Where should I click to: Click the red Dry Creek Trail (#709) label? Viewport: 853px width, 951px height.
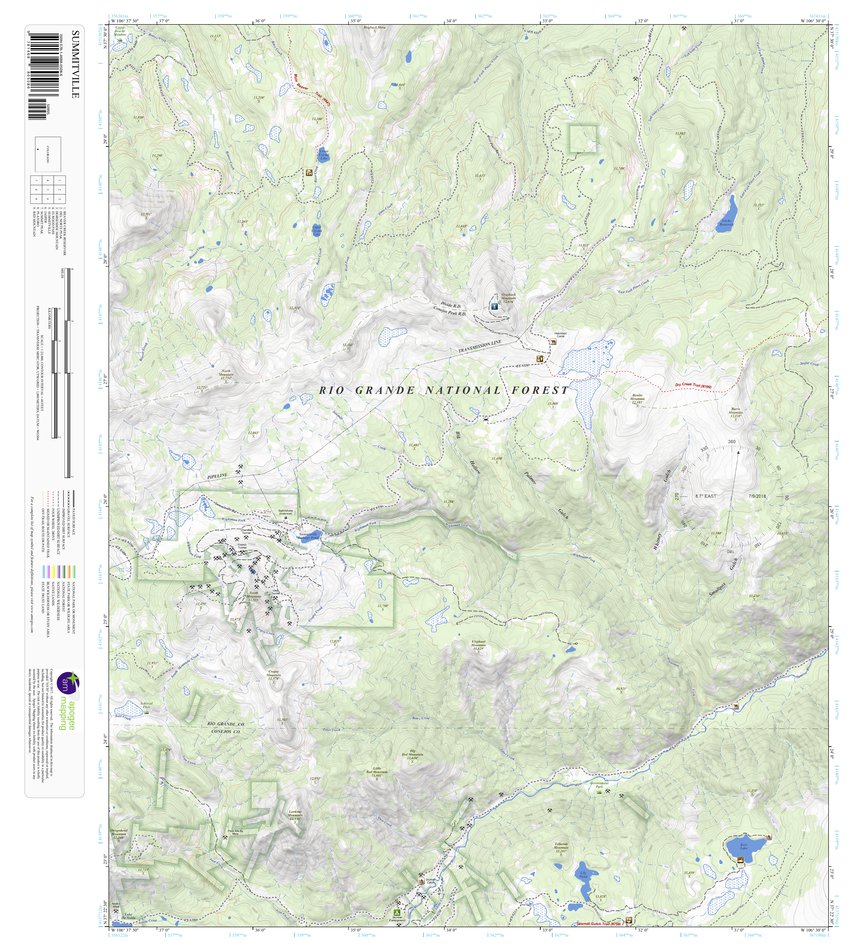point(692,385)
